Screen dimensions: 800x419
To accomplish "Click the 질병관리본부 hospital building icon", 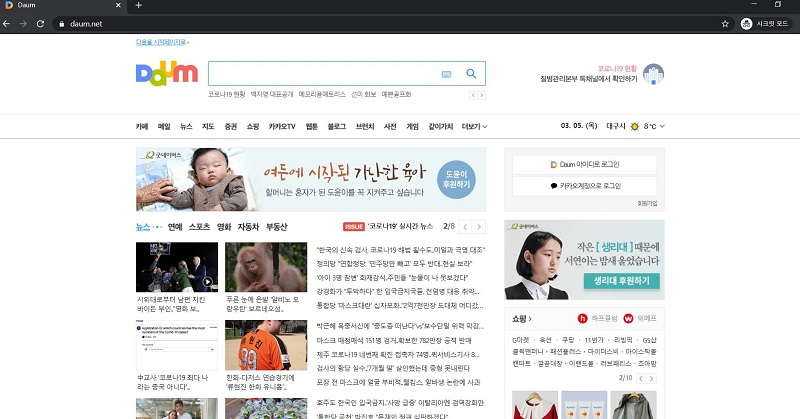I will pos(653,74).
